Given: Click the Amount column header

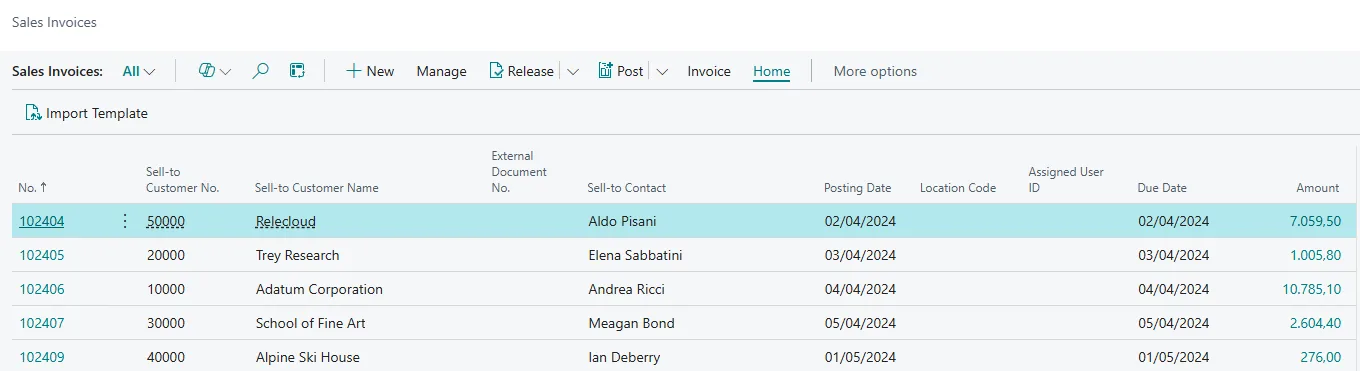Looking at the screenshot, I should pos(1318,188).
